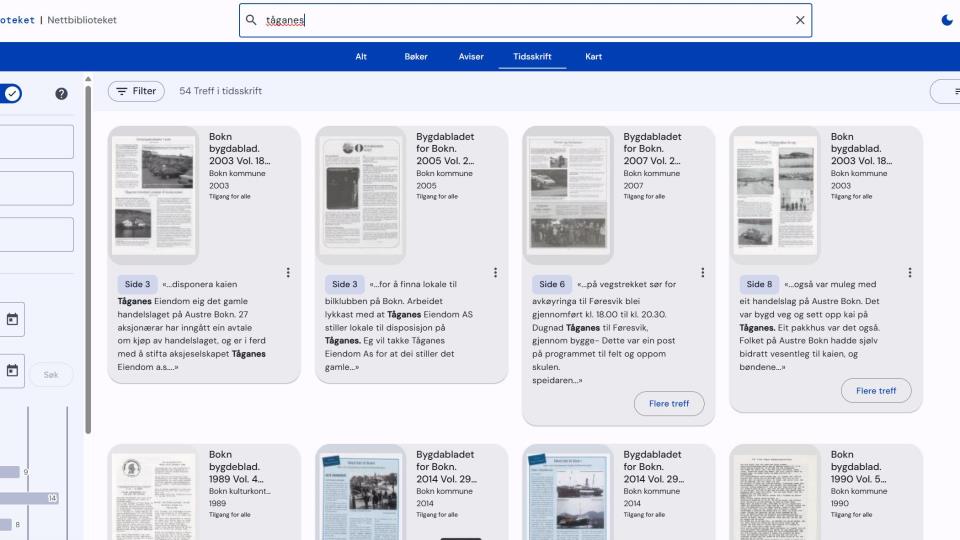Click the search magnifier icon
This screenshot has height=540, width=960.
click(252, 20)
